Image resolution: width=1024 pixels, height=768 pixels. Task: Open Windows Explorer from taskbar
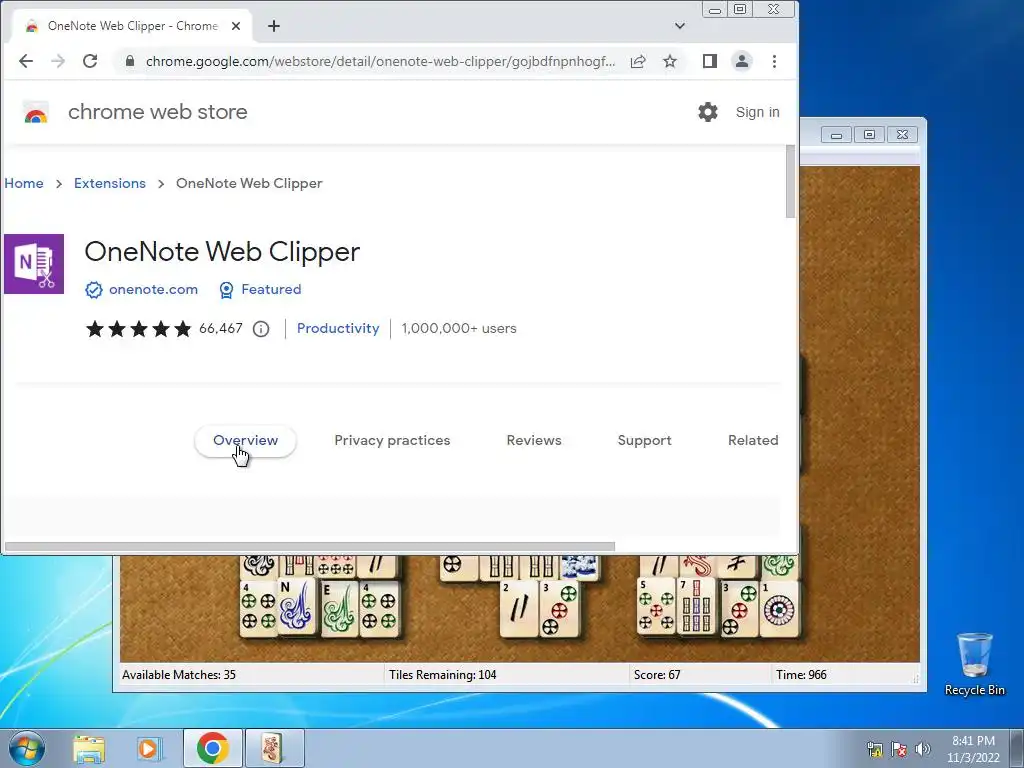tap(89, 749)
